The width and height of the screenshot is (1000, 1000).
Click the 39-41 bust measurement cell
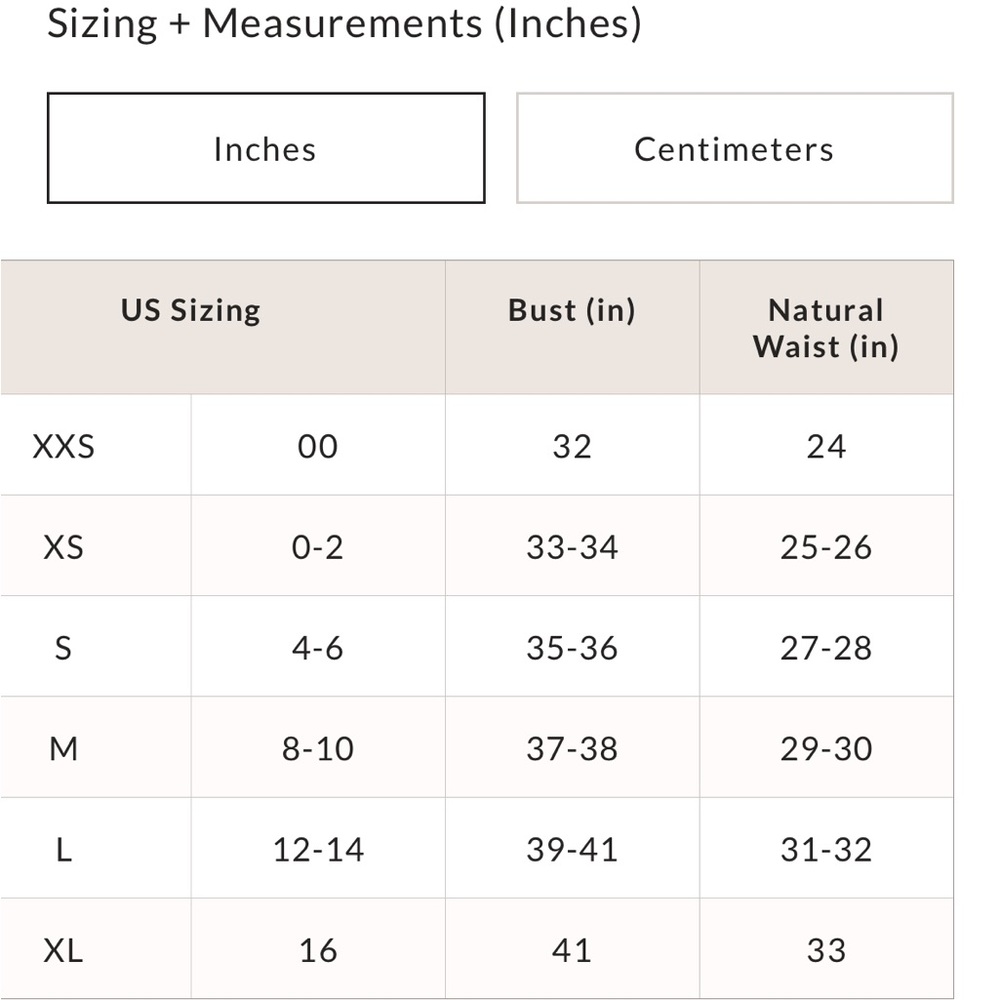(x=572, y=849)
